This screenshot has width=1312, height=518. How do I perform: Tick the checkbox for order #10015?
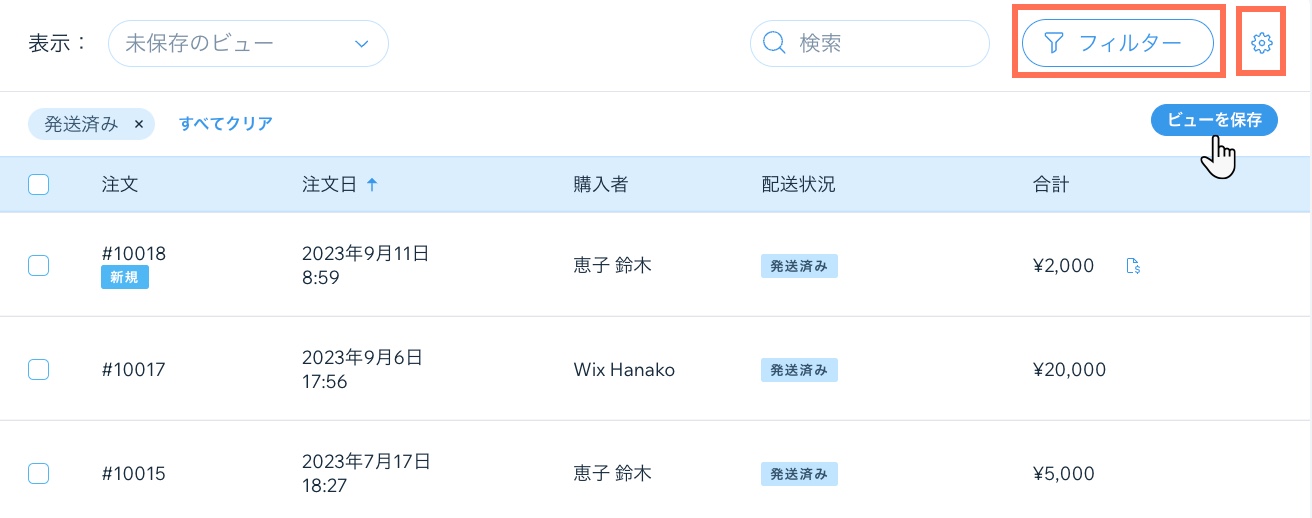tap(39, 473)
